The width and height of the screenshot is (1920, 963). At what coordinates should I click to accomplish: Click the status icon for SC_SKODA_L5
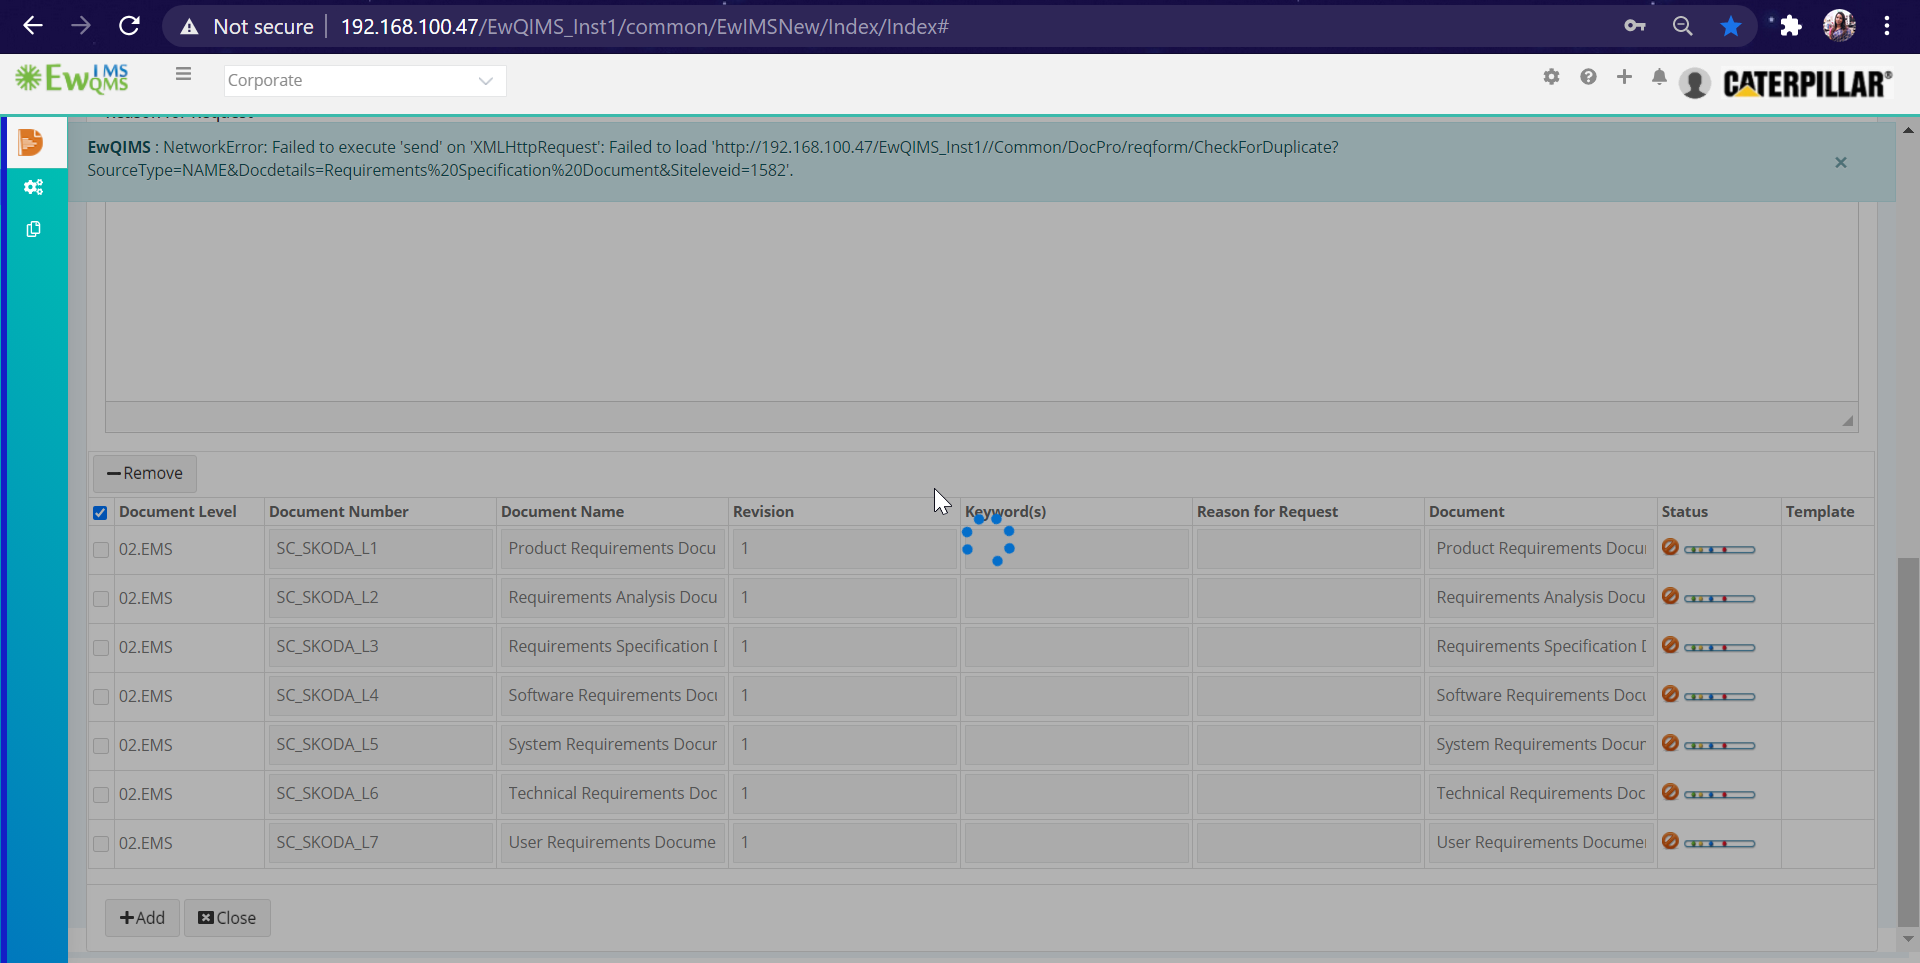[x=1670, y=743]
